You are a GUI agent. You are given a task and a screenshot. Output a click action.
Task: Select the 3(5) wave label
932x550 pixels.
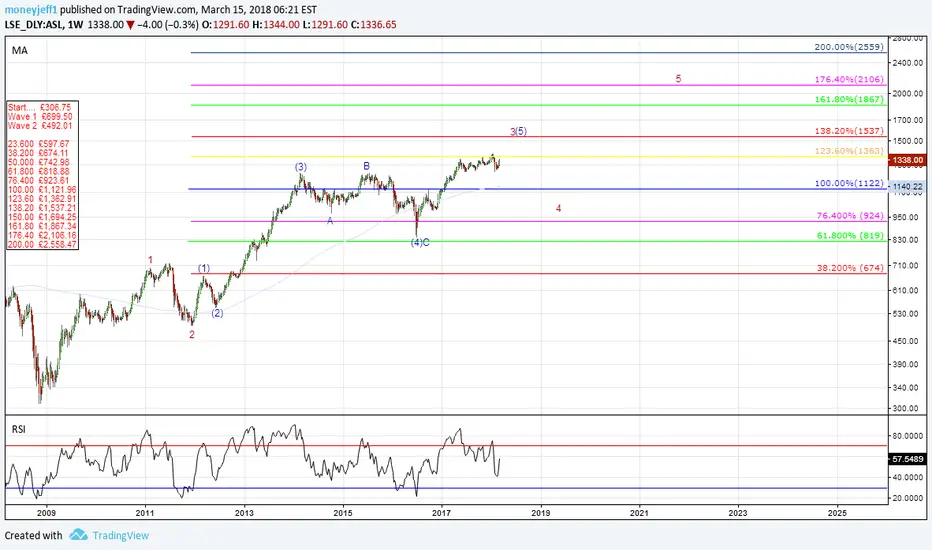click(x=518, y=131)
